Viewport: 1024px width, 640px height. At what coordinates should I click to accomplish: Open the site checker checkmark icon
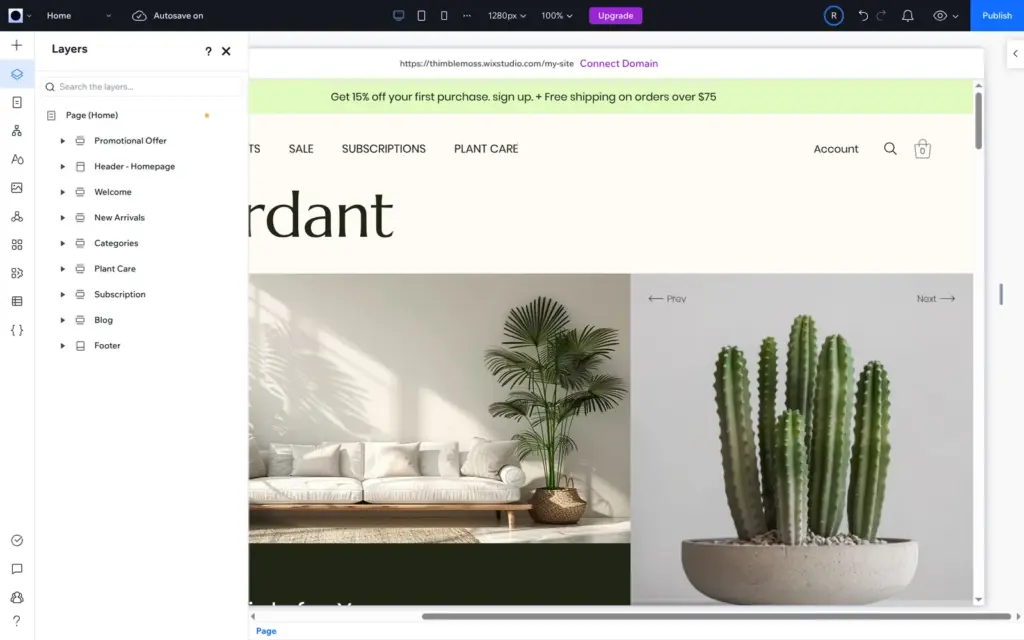point(17,540)
